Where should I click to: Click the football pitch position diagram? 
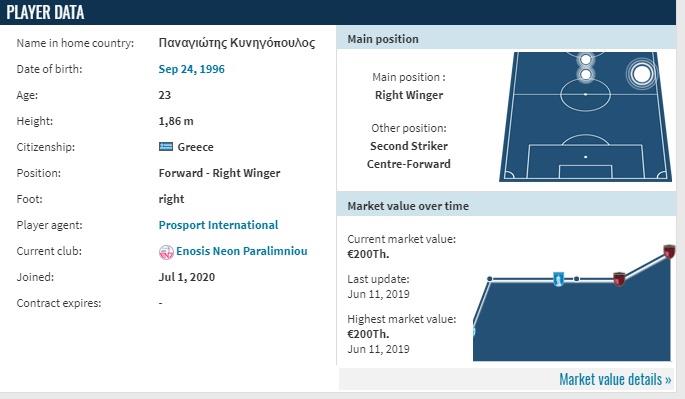point(585,117)
